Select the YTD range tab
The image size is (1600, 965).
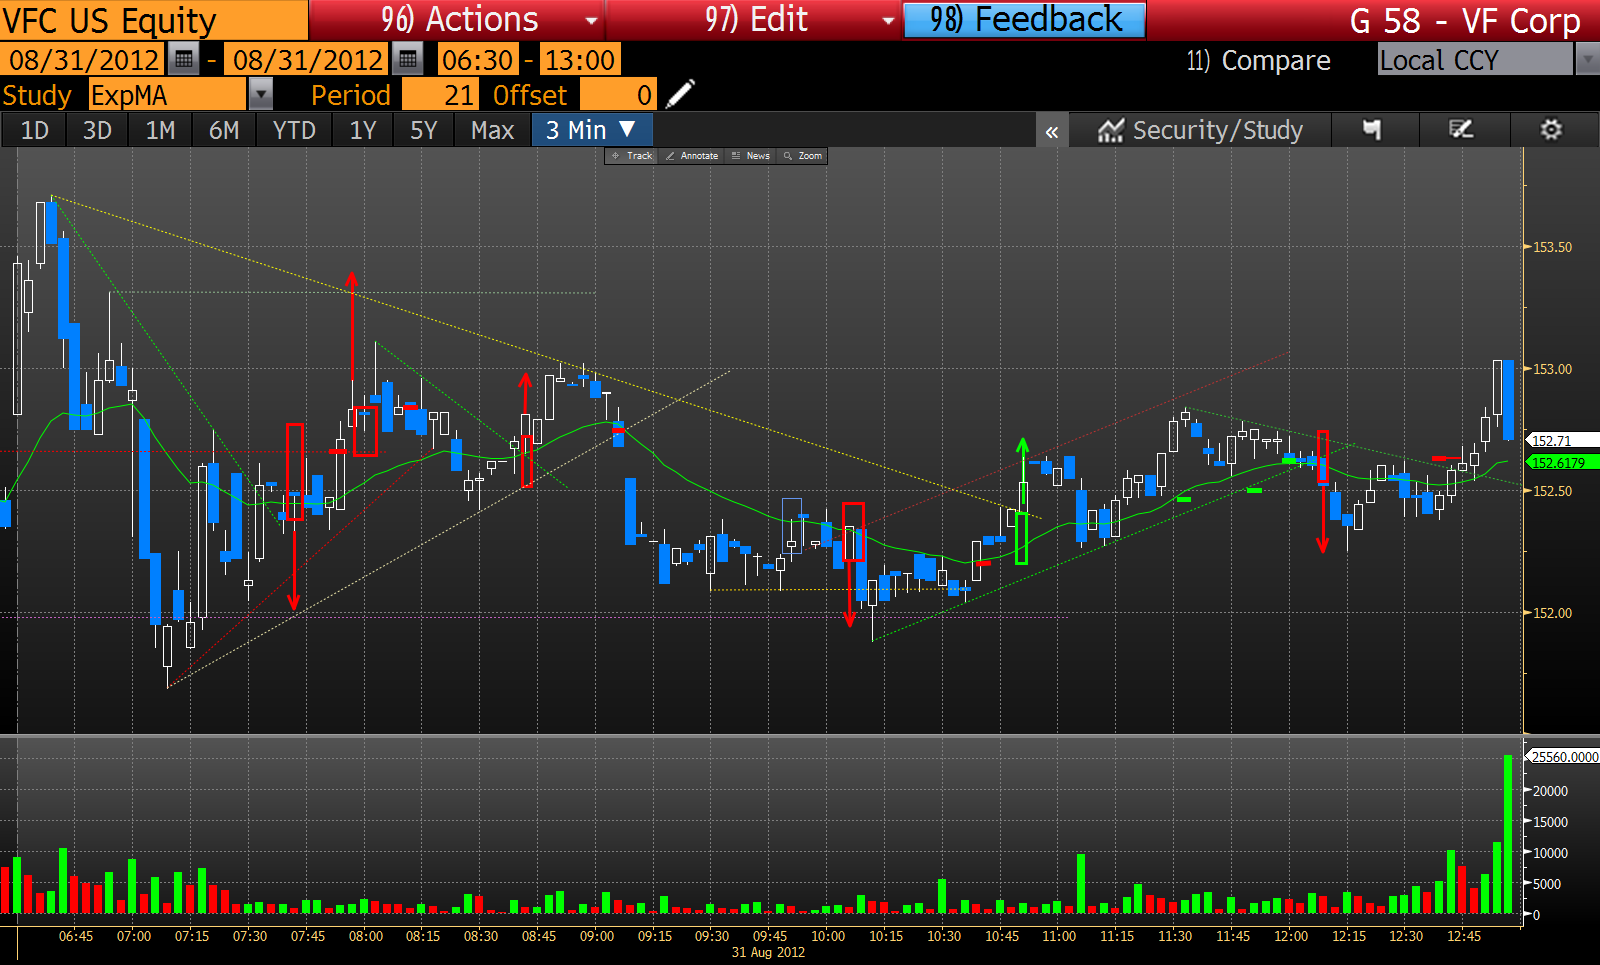(x=294, y=130)
